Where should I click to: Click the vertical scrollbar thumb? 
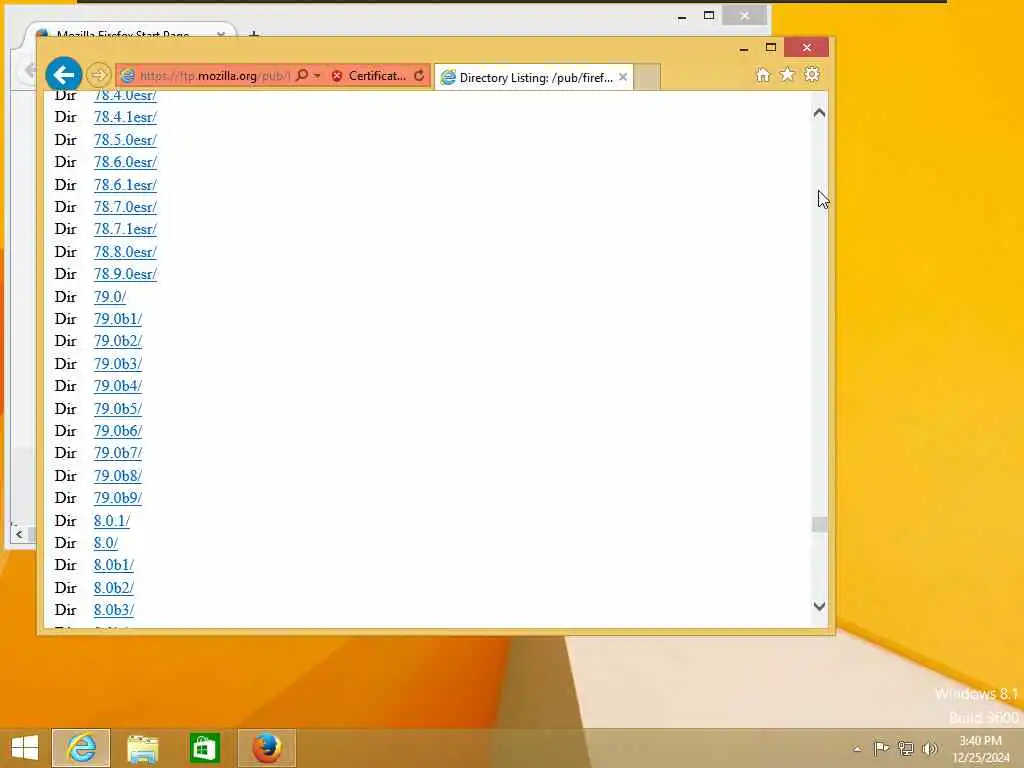pos(820,524)
